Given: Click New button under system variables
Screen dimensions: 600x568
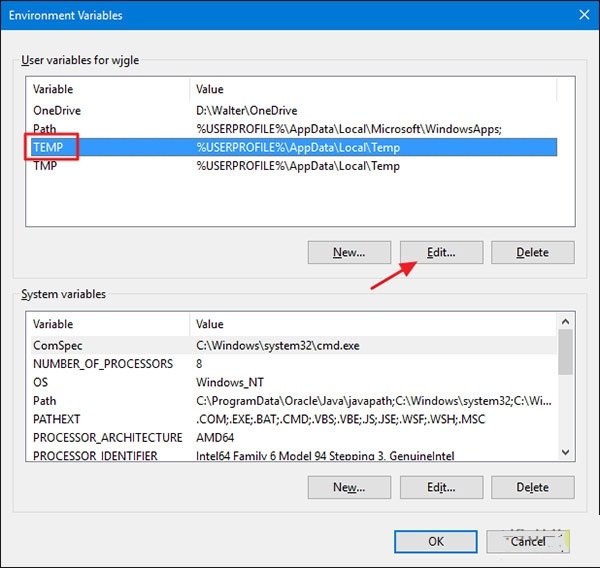Looking at the screenshot, I should pos(349,487).
